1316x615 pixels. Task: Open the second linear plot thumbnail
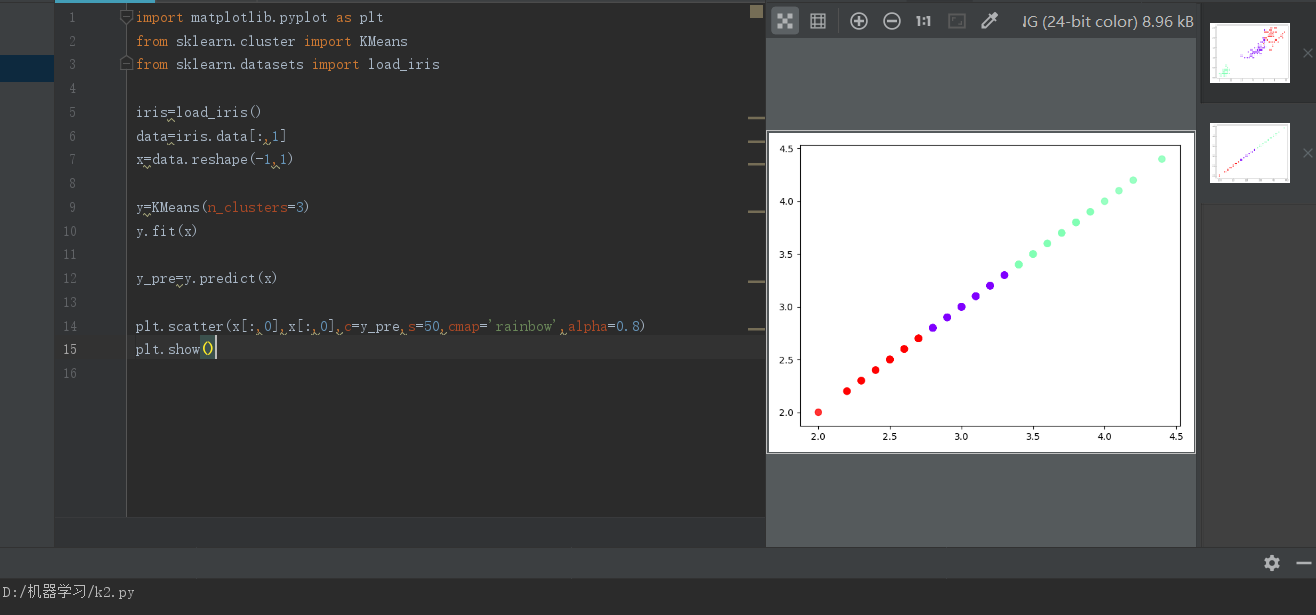click(1249, 153)
